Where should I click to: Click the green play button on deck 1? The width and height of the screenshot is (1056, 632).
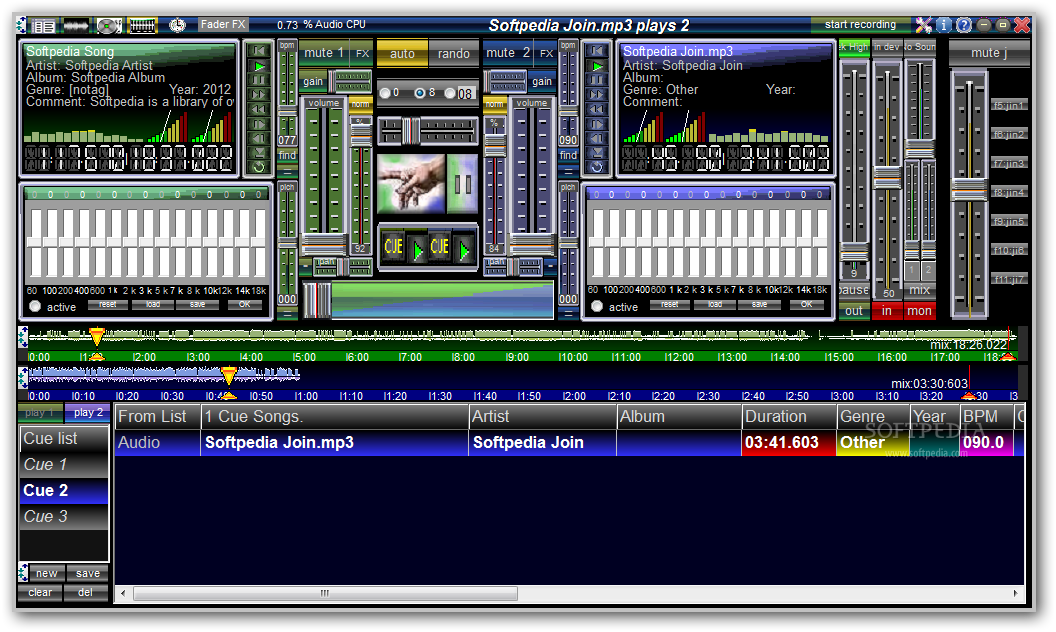(x=259, y=65)
